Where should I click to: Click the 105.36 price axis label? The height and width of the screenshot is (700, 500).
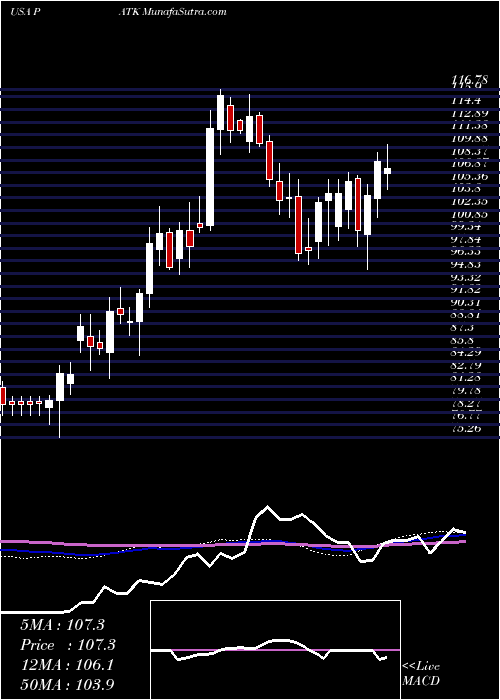470,177
